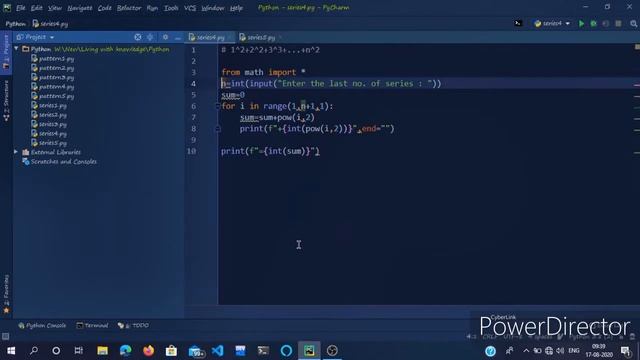
Task: Open the Terminal tool window
Action: click(x=92, y=325)
